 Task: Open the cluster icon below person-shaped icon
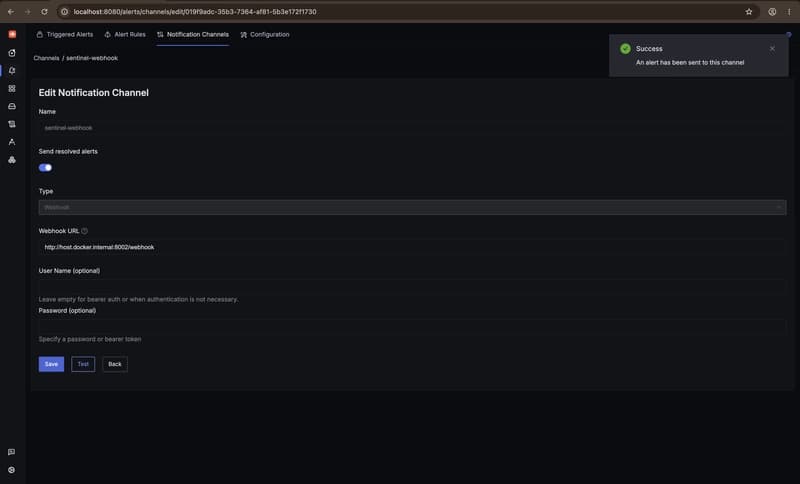click(x=12, y=160)
